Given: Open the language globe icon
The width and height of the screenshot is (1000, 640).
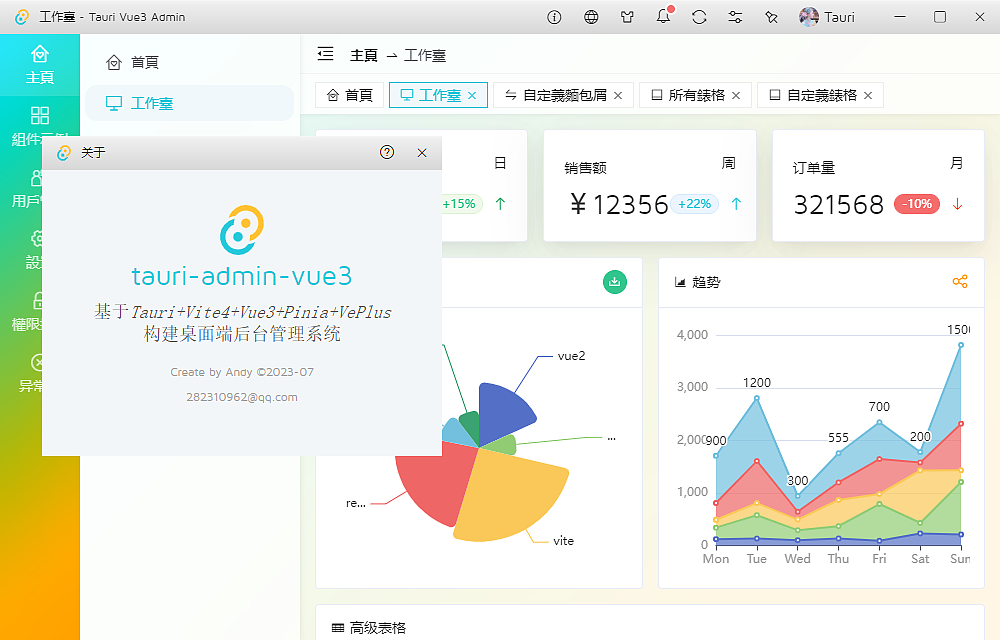Looking at the screenshot, I should (590, 17).
